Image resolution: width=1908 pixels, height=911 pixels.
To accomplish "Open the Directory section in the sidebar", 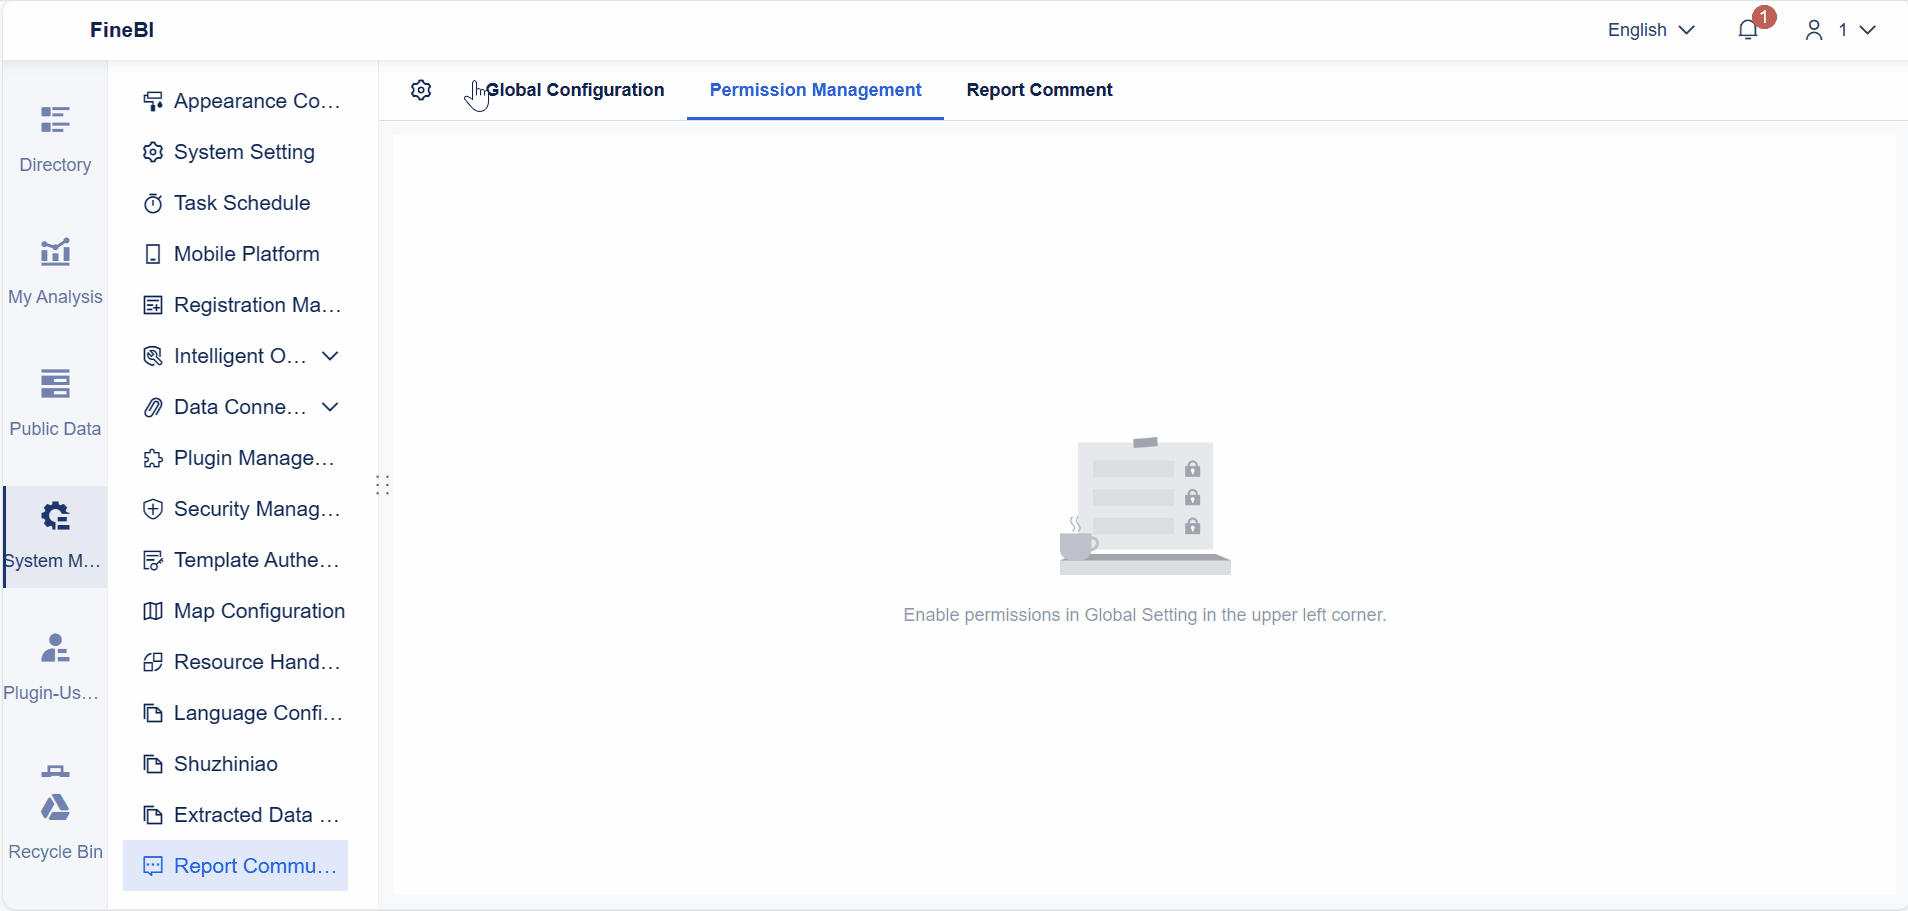I will pyautogui.click(x=55, y=137).
